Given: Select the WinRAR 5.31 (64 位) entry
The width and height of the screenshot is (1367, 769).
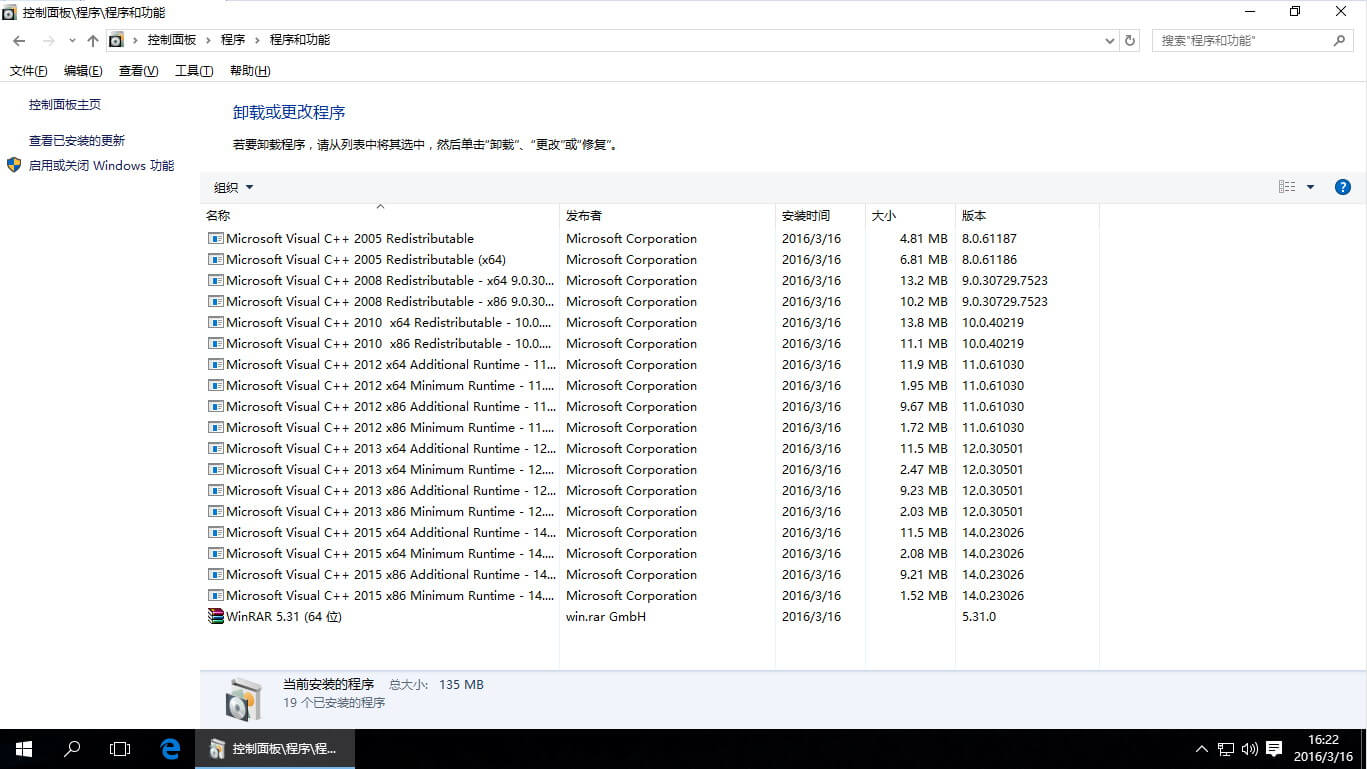Looking at the screenshot, I should (284, 617).
